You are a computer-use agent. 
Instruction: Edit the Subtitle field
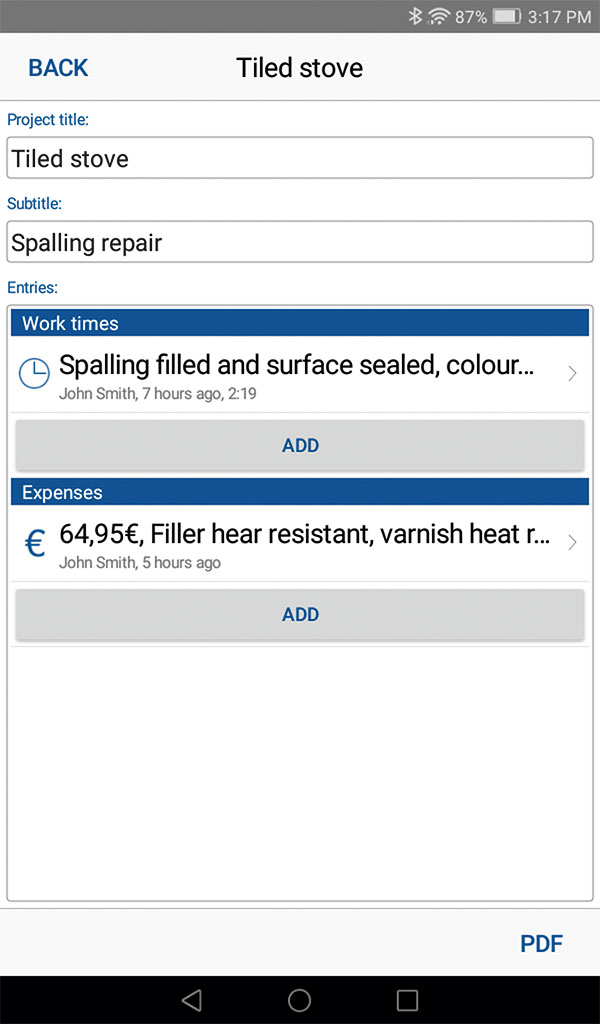tap(300, 242)
